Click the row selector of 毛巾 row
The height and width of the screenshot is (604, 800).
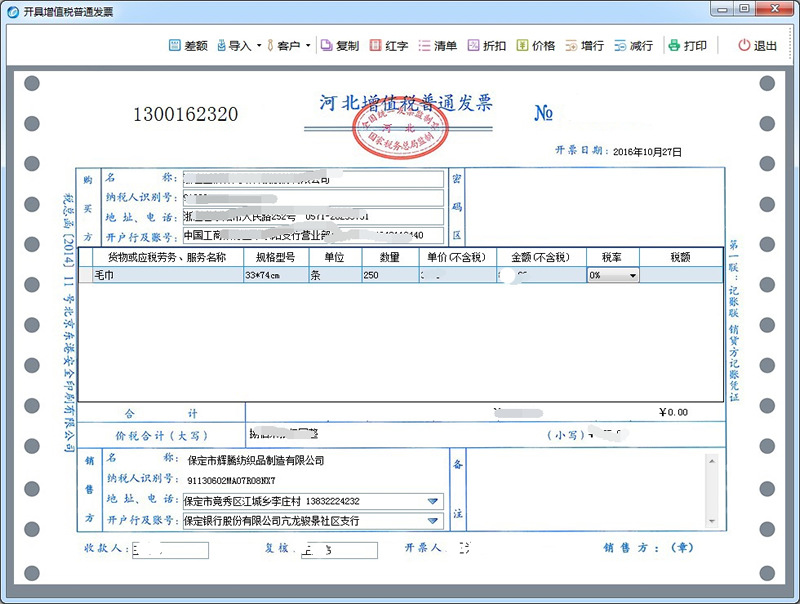click(86, 275)
